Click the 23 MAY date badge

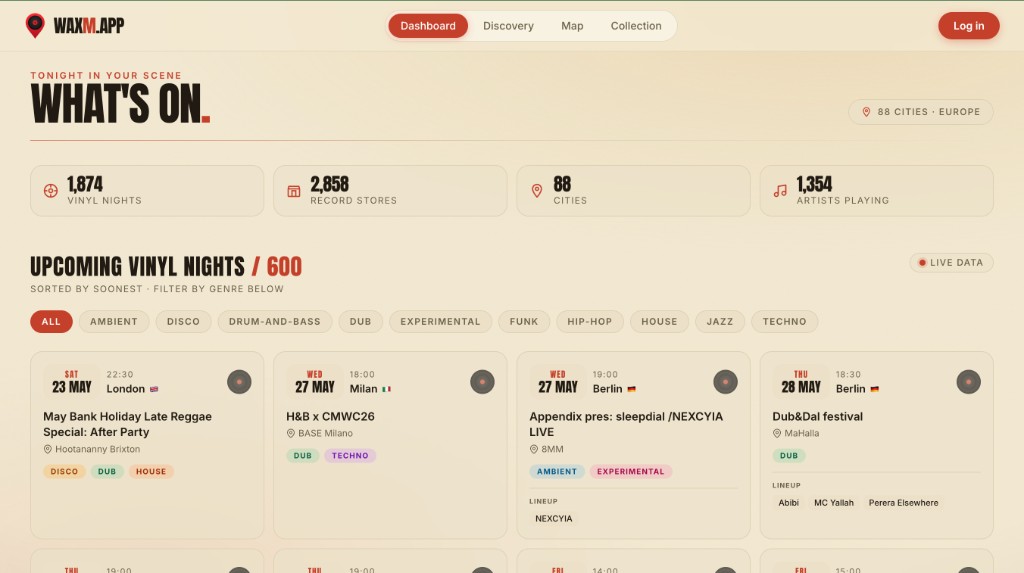coord(72,382)
